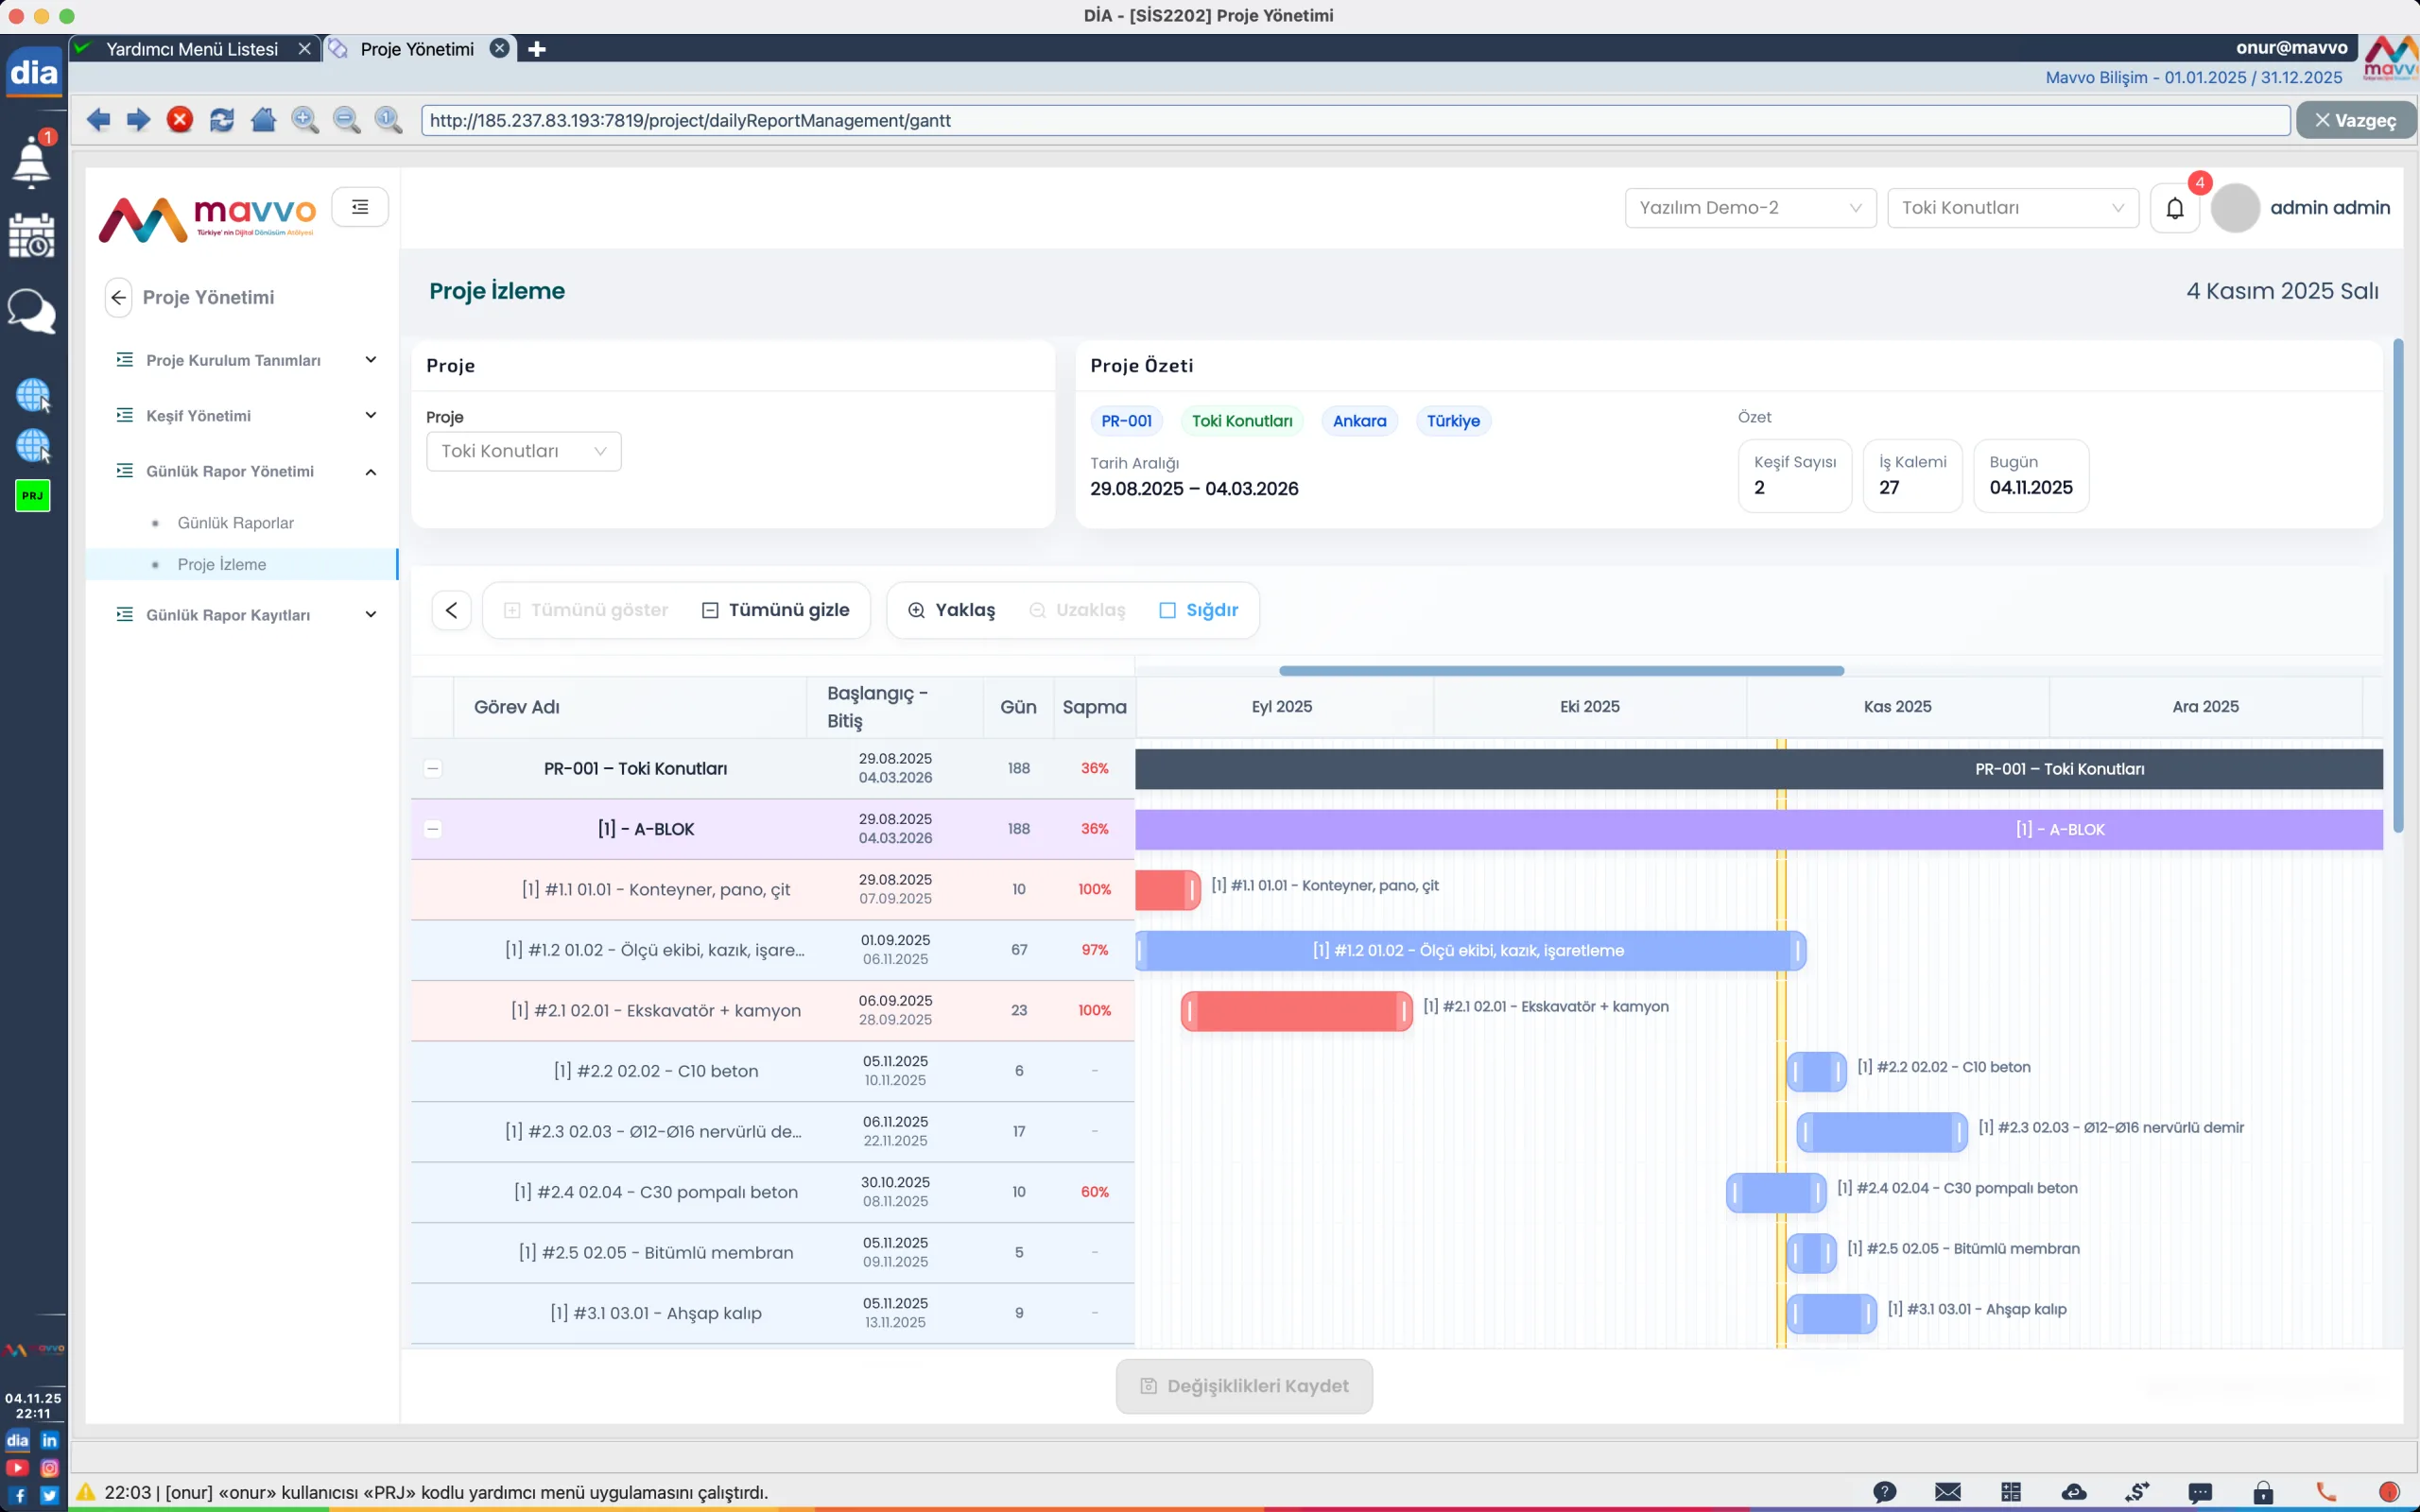This screenshot has height=1512, width=2420.
Task: Collapse the [1] A-BLOK group row
Action: tap(433, 829)
